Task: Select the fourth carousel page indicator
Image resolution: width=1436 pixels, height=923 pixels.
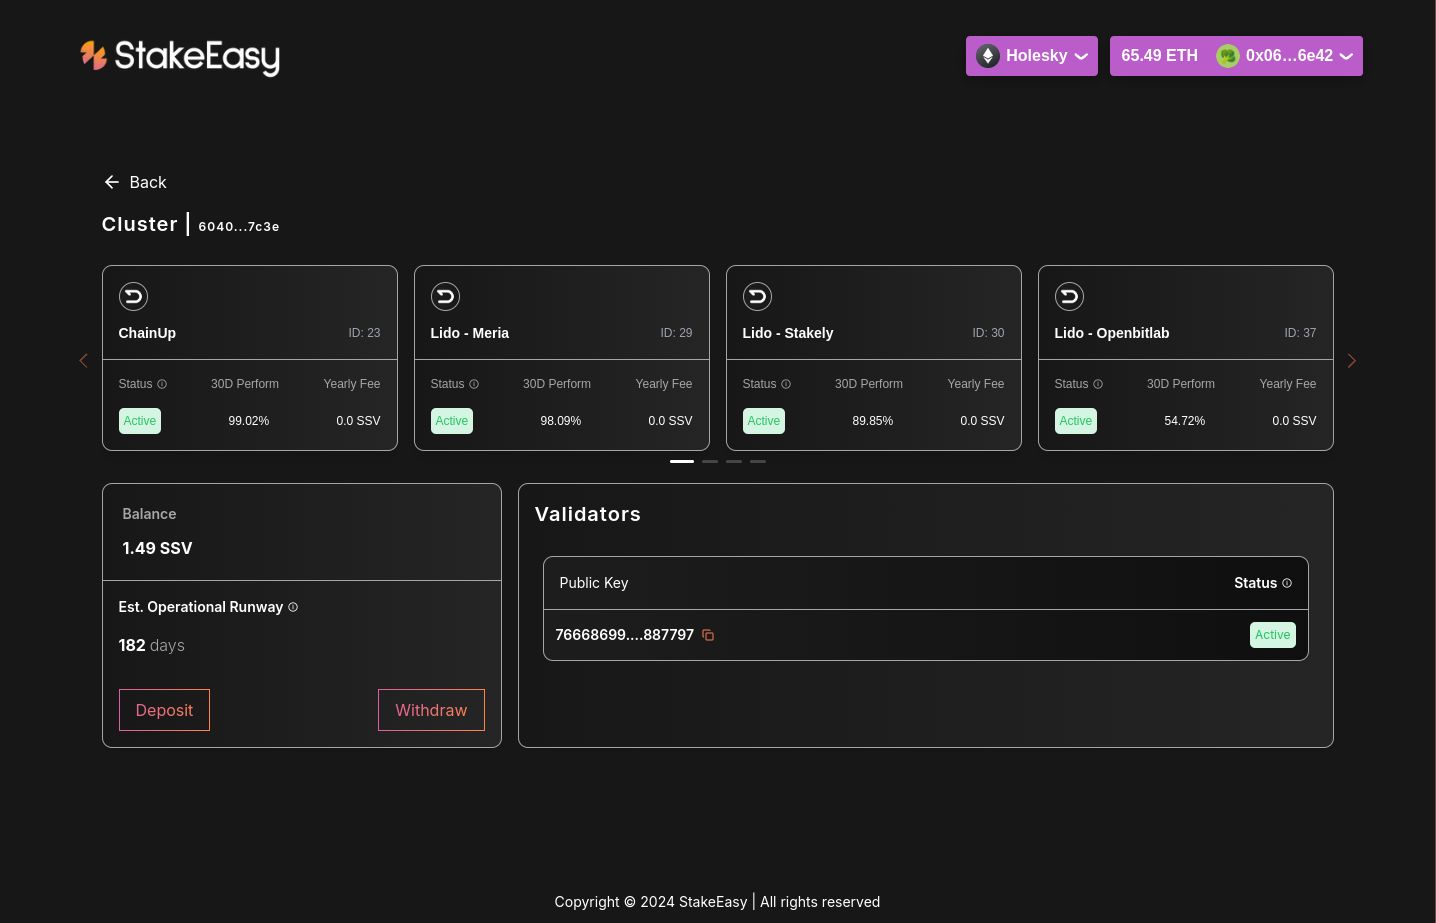Action: [758, 461]
